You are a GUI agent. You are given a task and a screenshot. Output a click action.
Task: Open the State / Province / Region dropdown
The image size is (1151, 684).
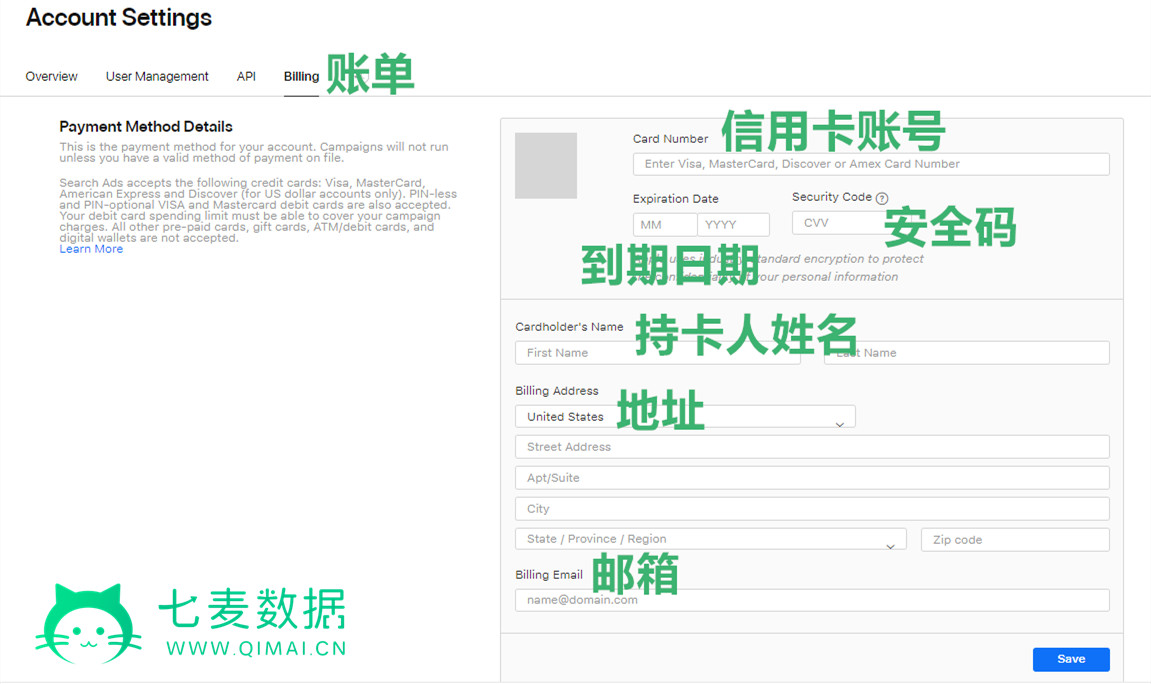(710, 539)
